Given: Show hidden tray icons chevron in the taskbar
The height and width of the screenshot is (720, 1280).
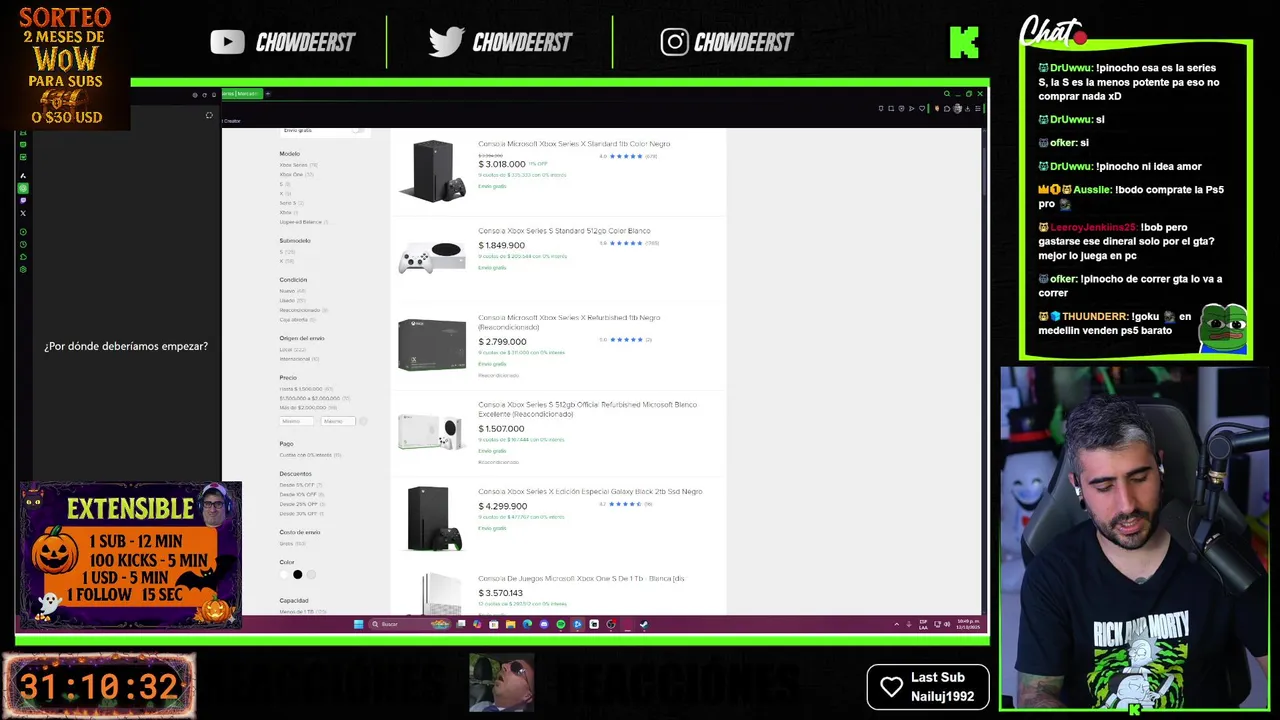Looking at the screenshot, I should (x=896, y=624).
